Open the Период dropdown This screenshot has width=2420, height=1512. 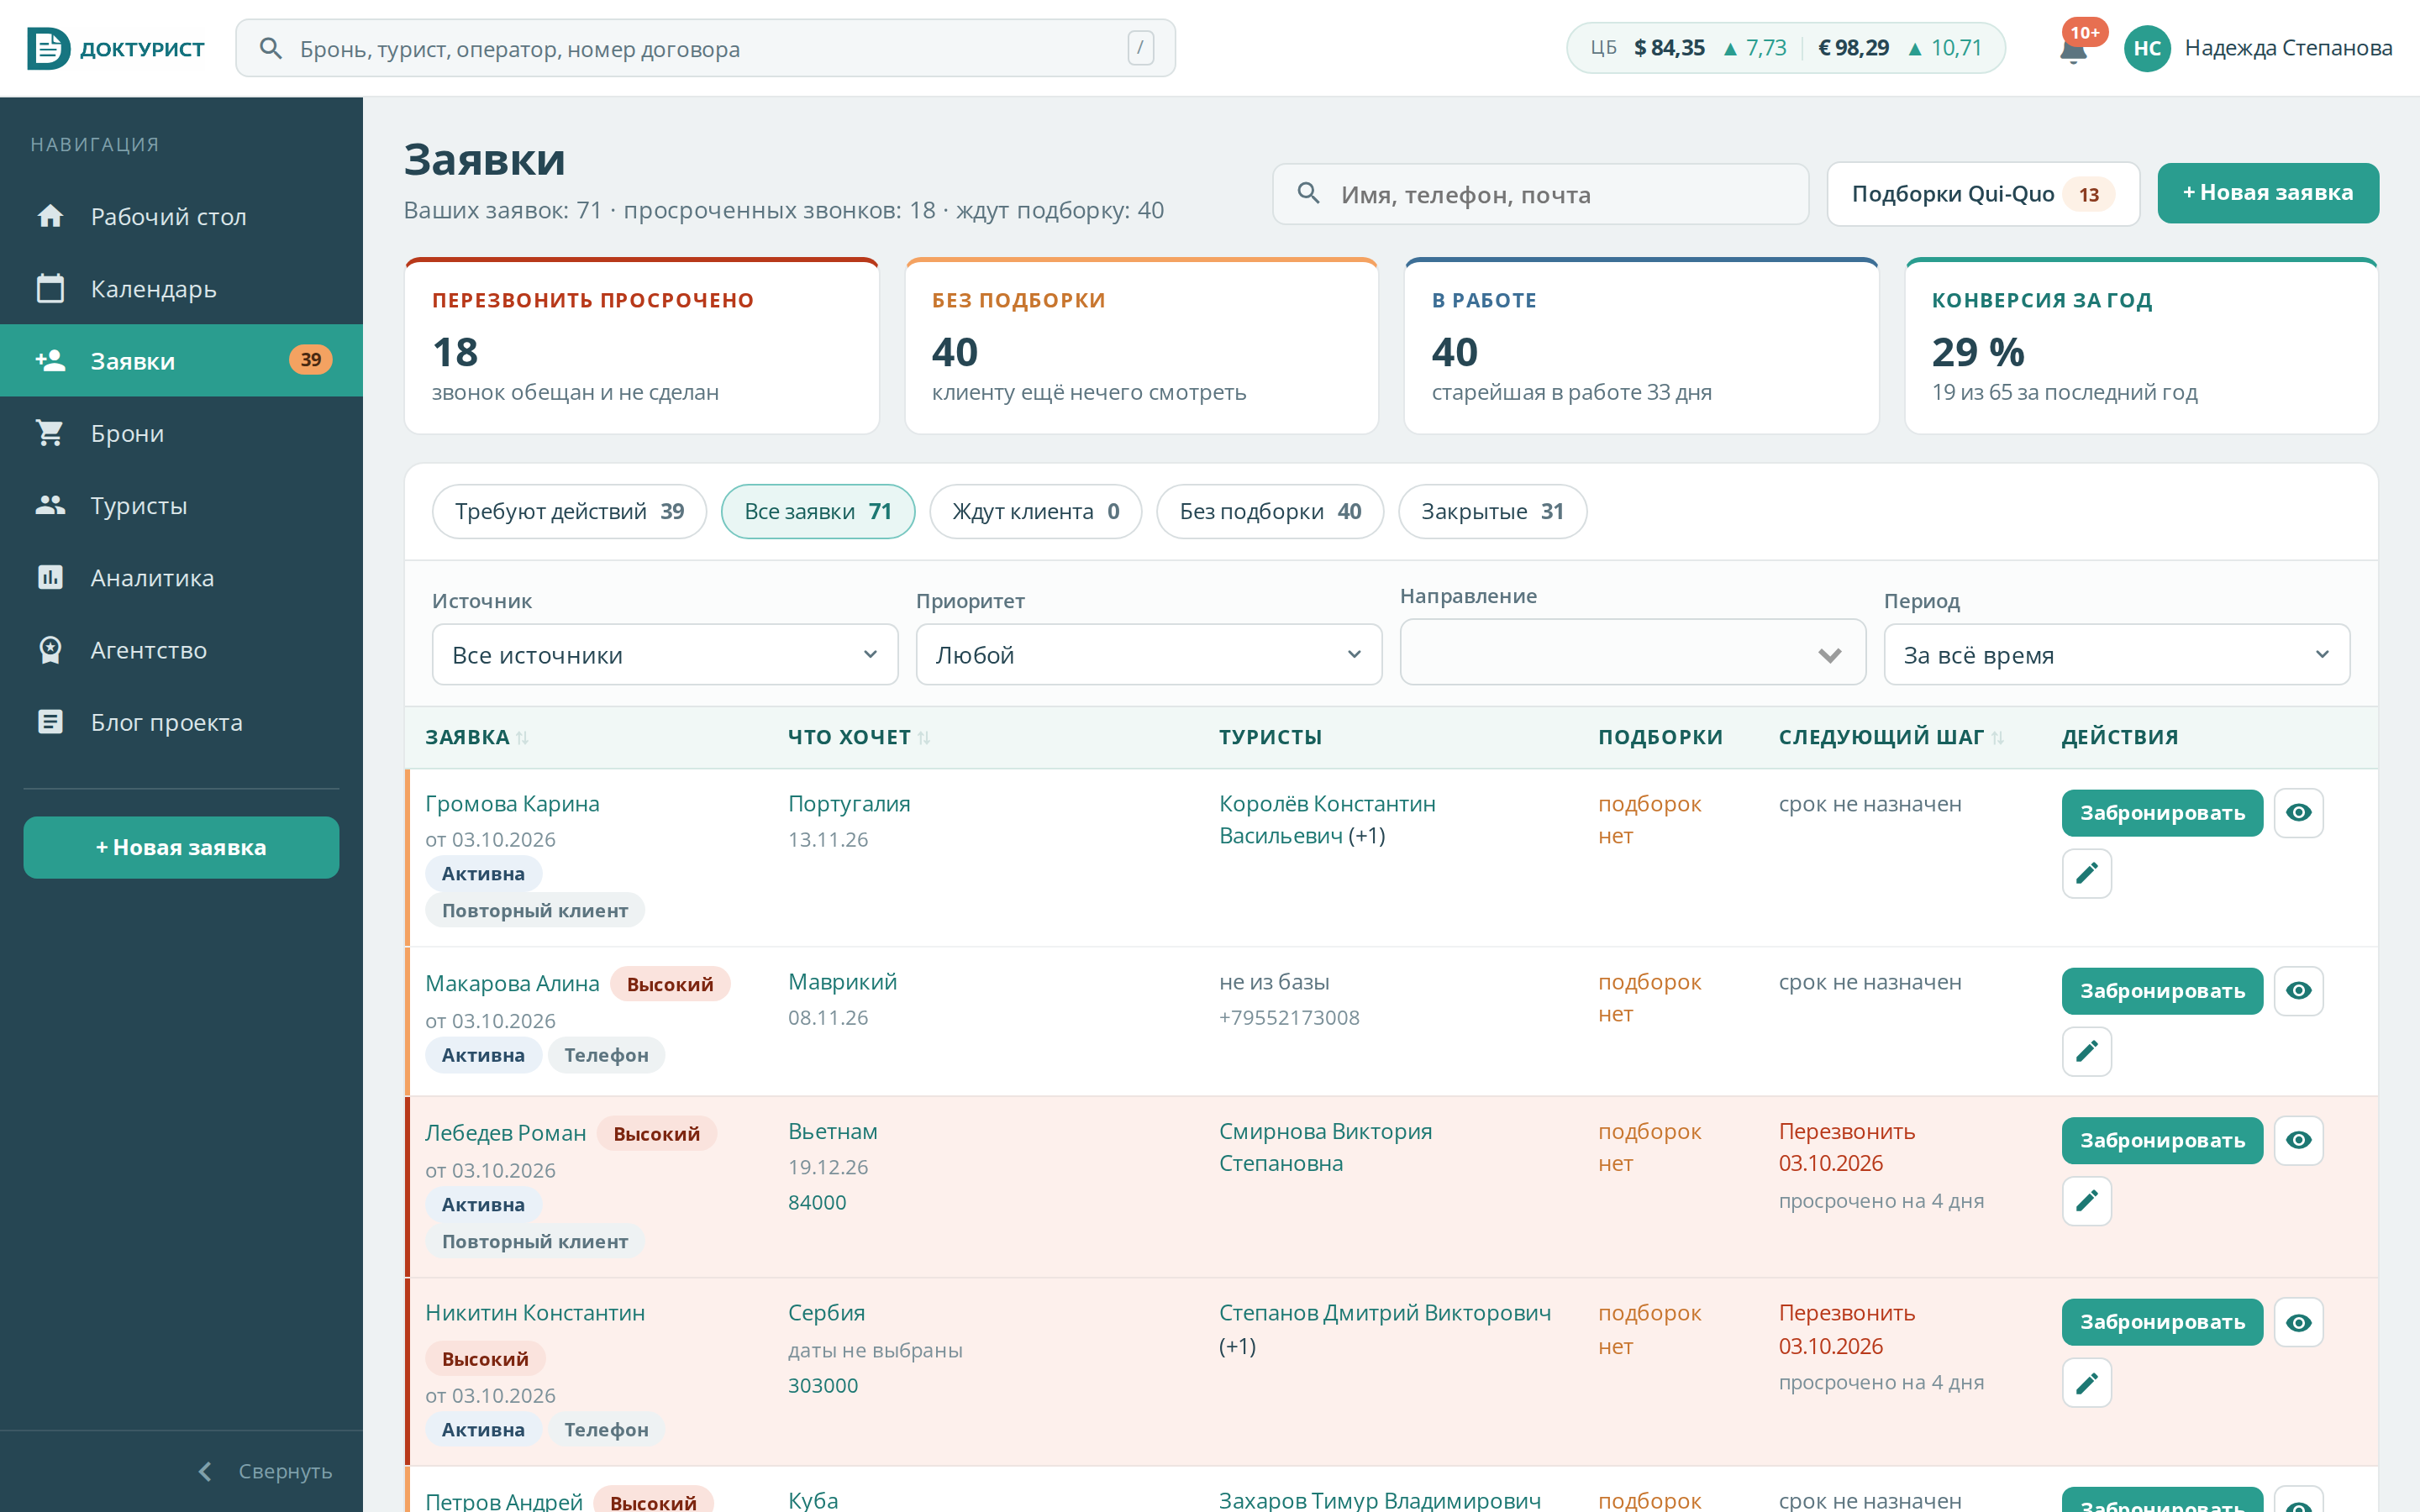tap(2116, 654)
